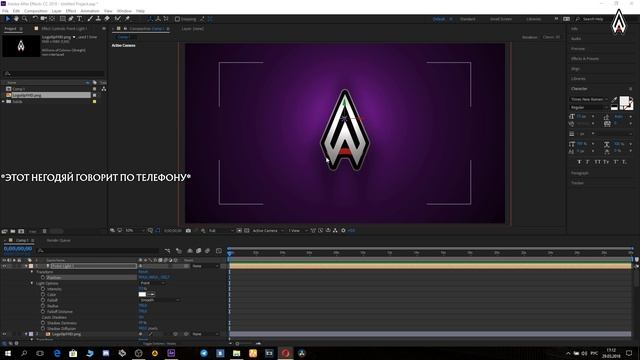The image size is (640, 360).
Task: Open light type dropdown showing Point
Action: tap(153, 283)
